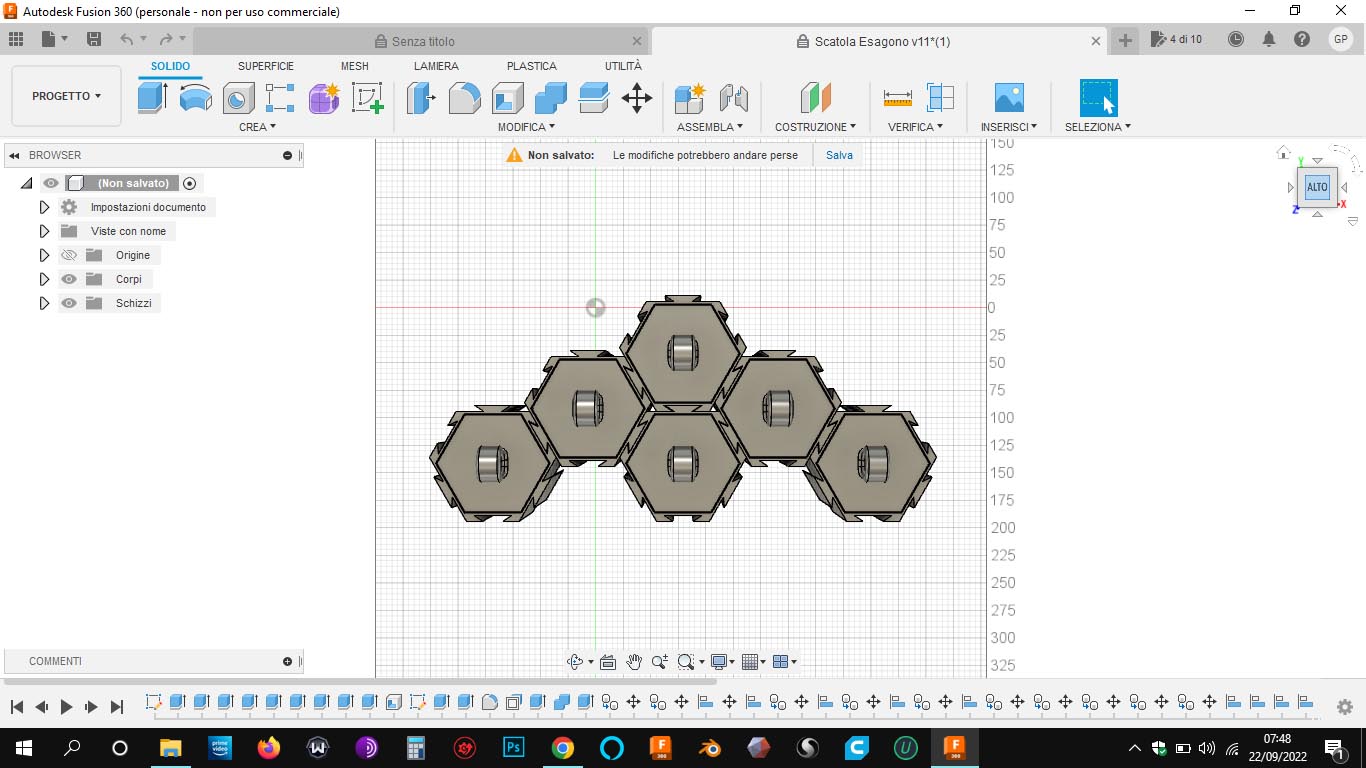This screenshot has width=1366, height=768.
Task: Show the Origine folder in the browser
Action: click(x=68, y=255)
